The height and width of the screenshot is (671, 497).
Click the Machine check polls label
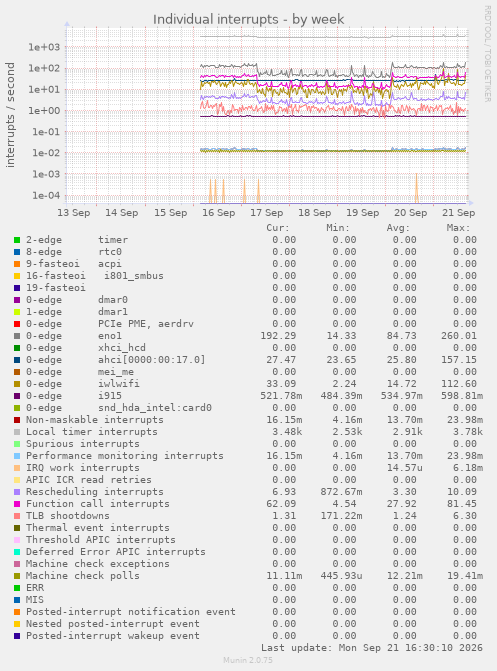coord(83,576)
